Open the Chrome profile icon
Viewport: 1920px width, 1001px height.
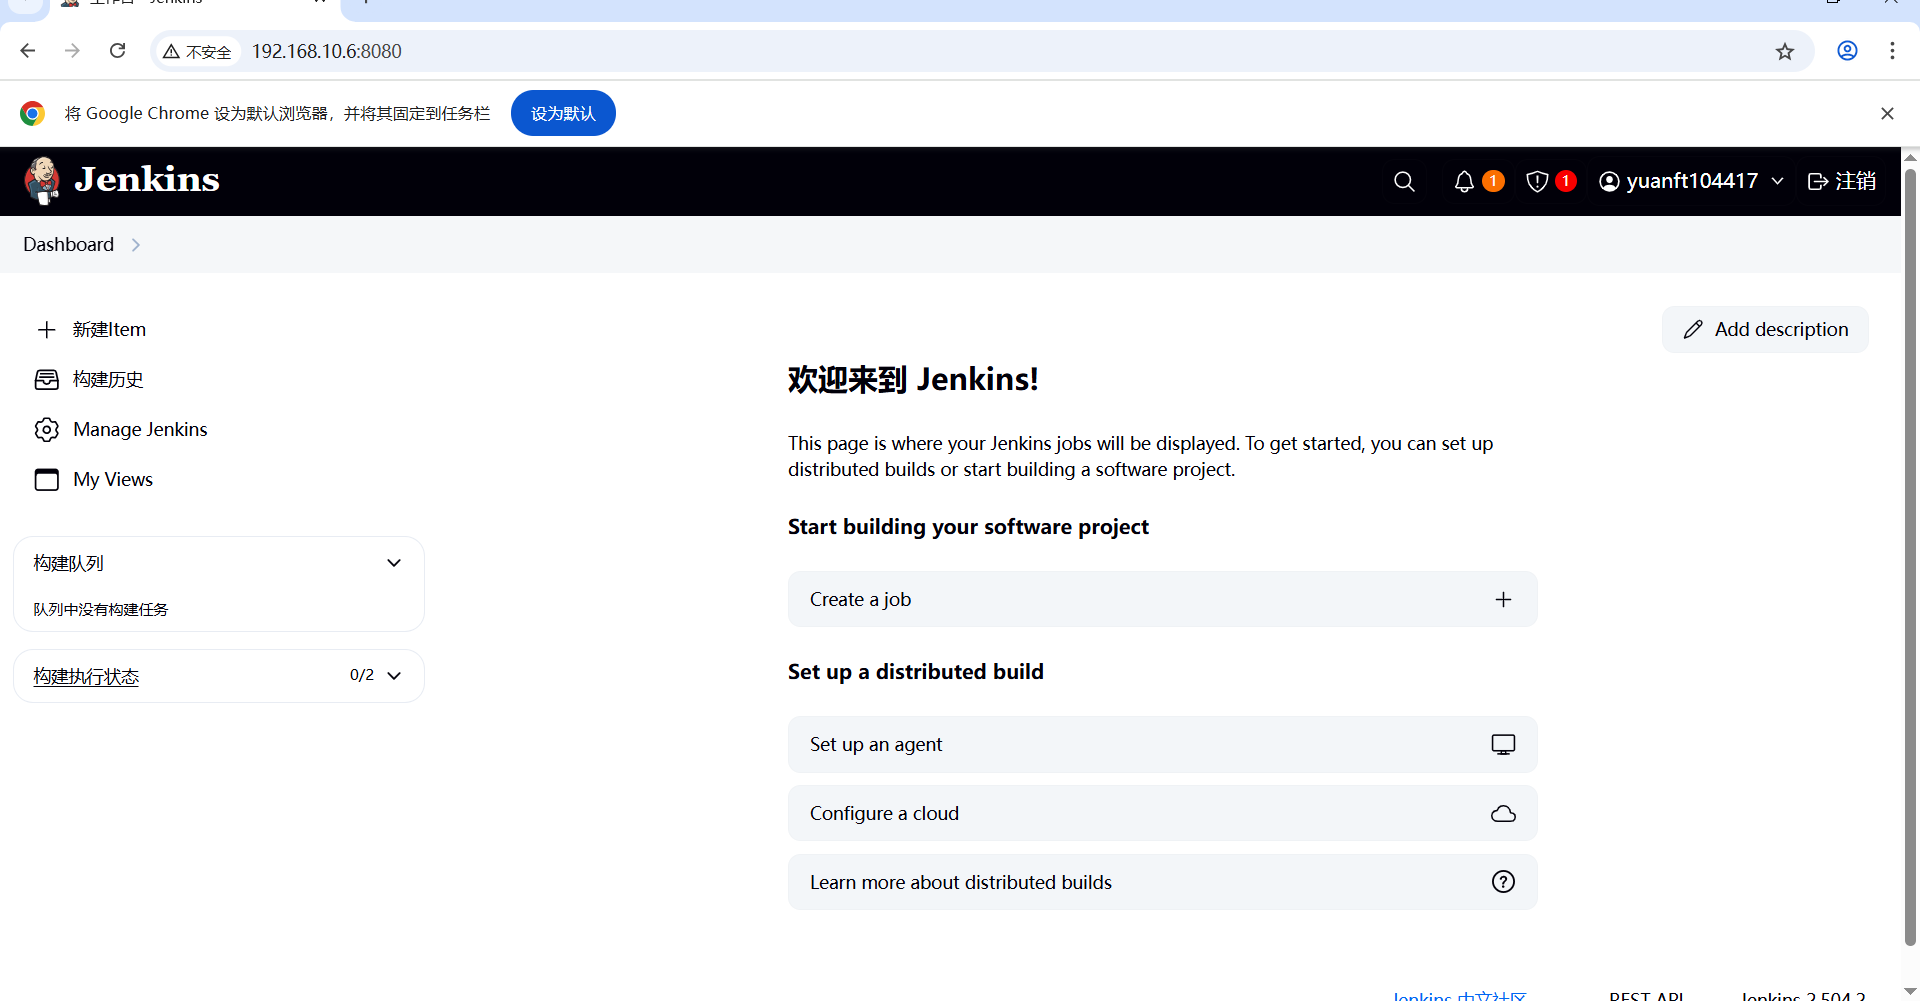(x=1847, y=51)
